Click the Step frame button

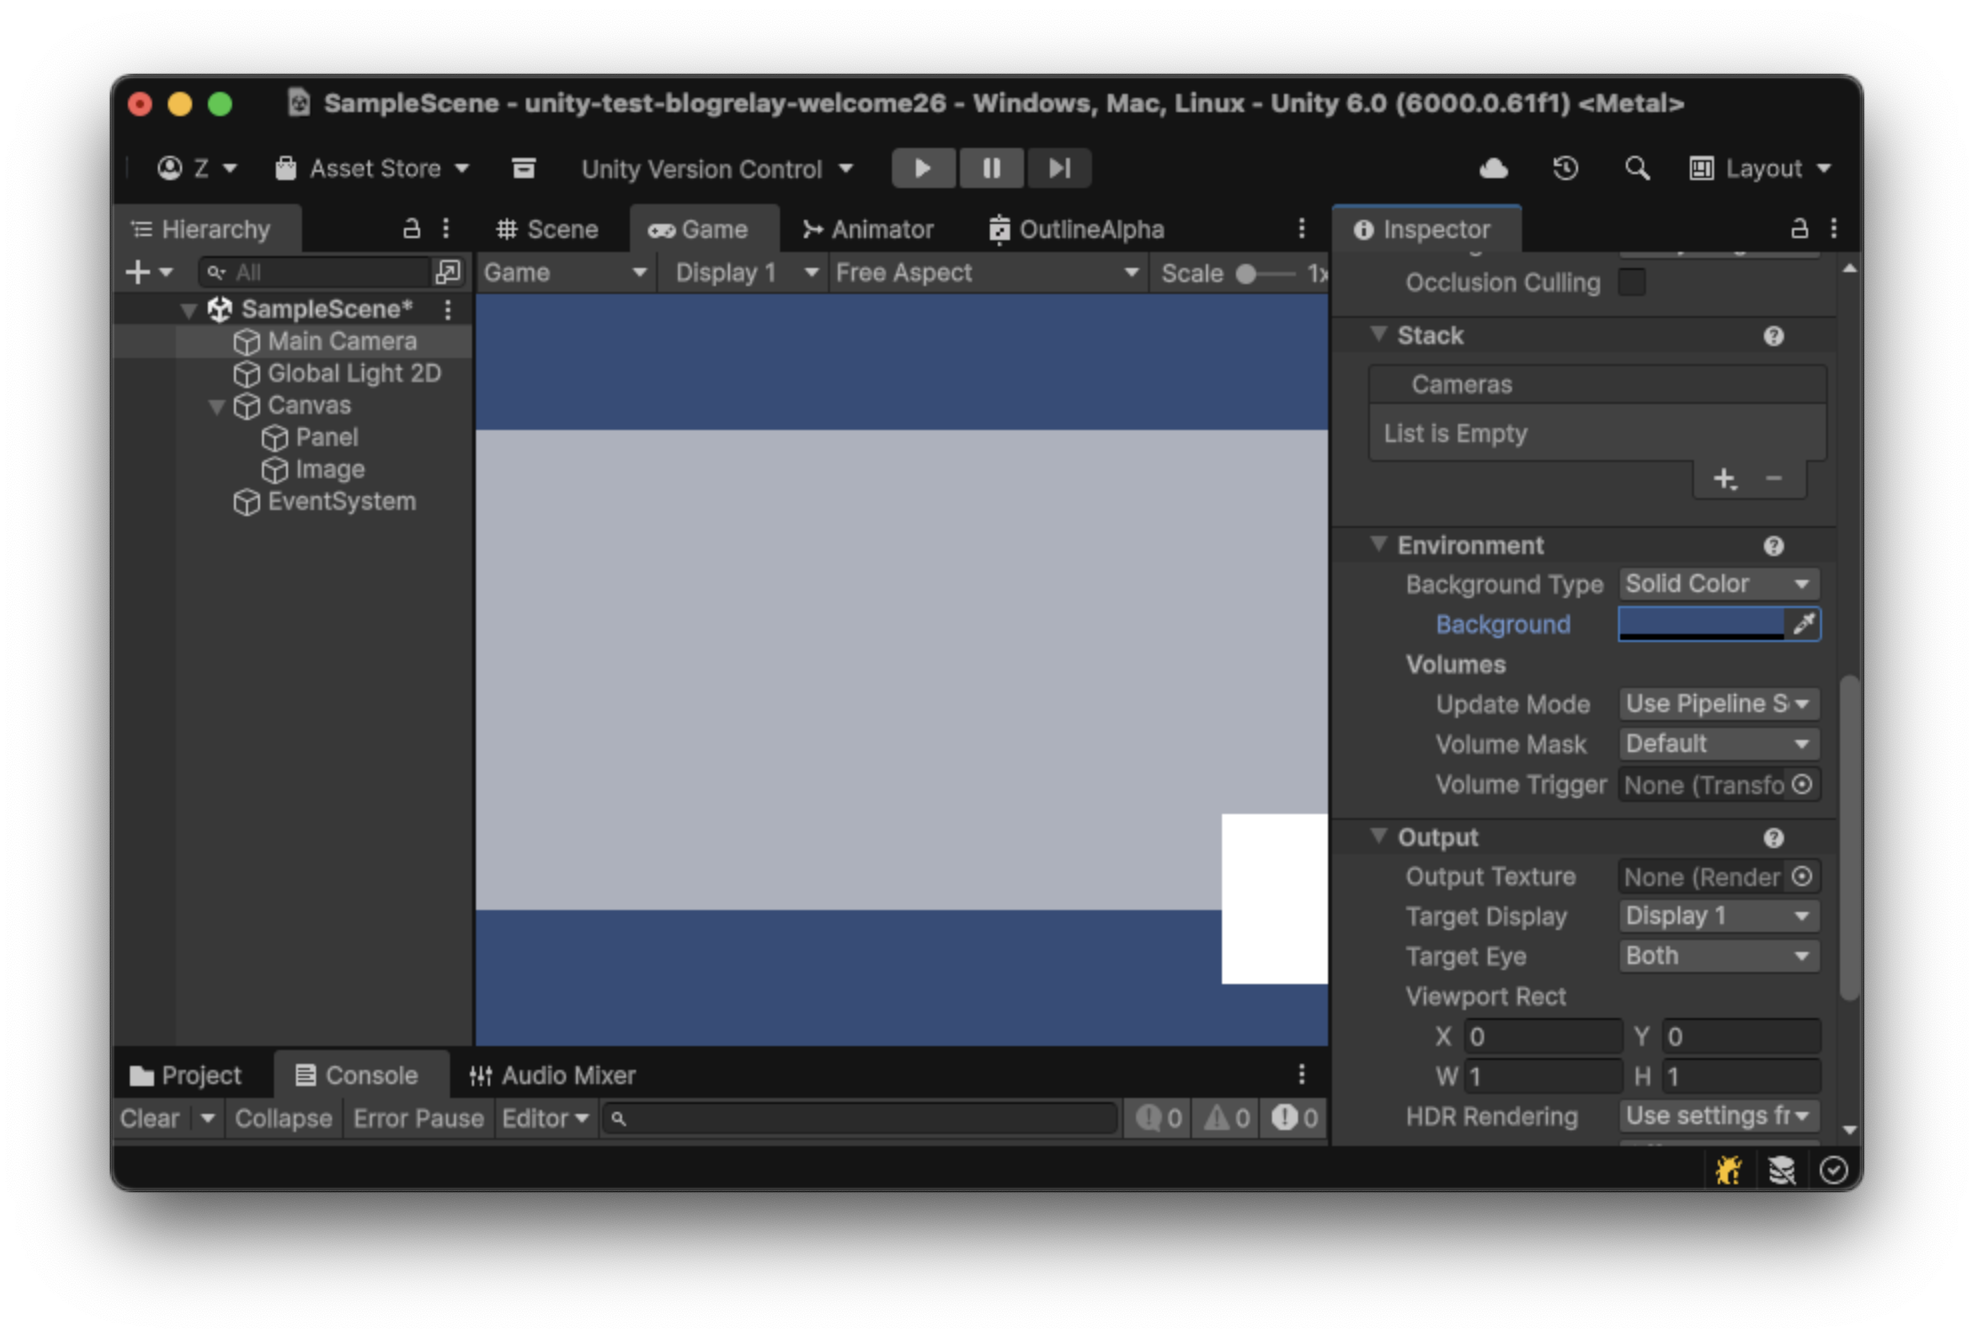coord(1059,168)
